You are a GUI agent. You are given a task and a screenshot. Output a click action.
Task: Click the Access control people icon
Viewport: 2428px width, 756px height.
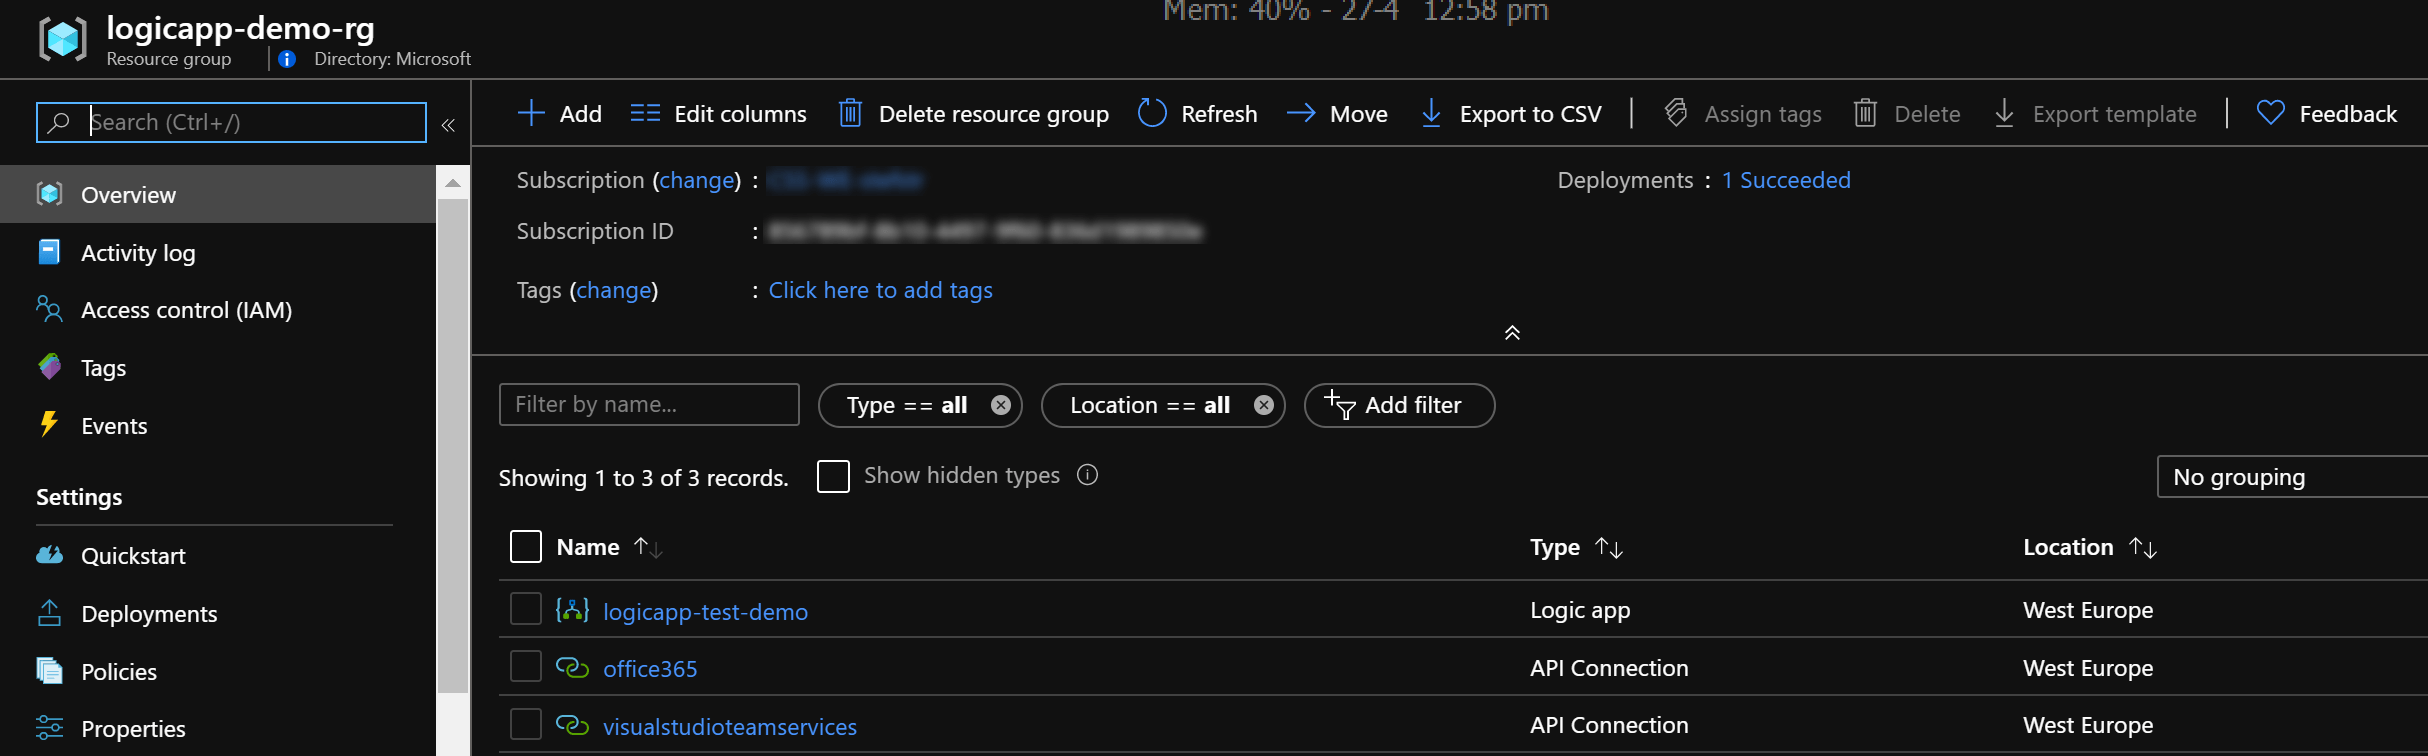(x=49, y=309)
